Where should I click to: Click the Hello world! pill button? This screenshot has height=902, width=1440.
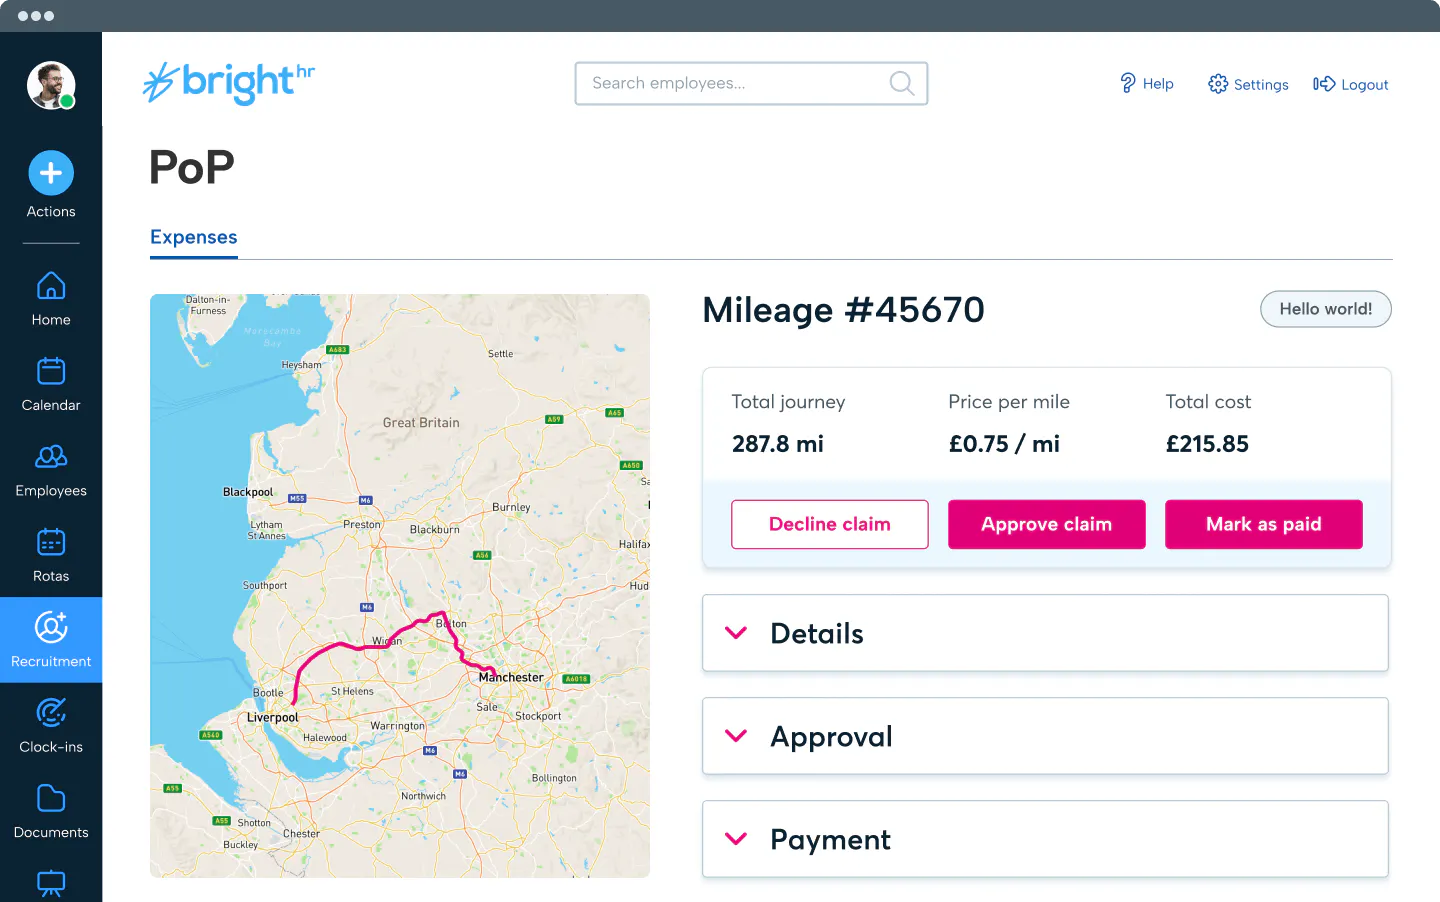(x=1325, y=309)
